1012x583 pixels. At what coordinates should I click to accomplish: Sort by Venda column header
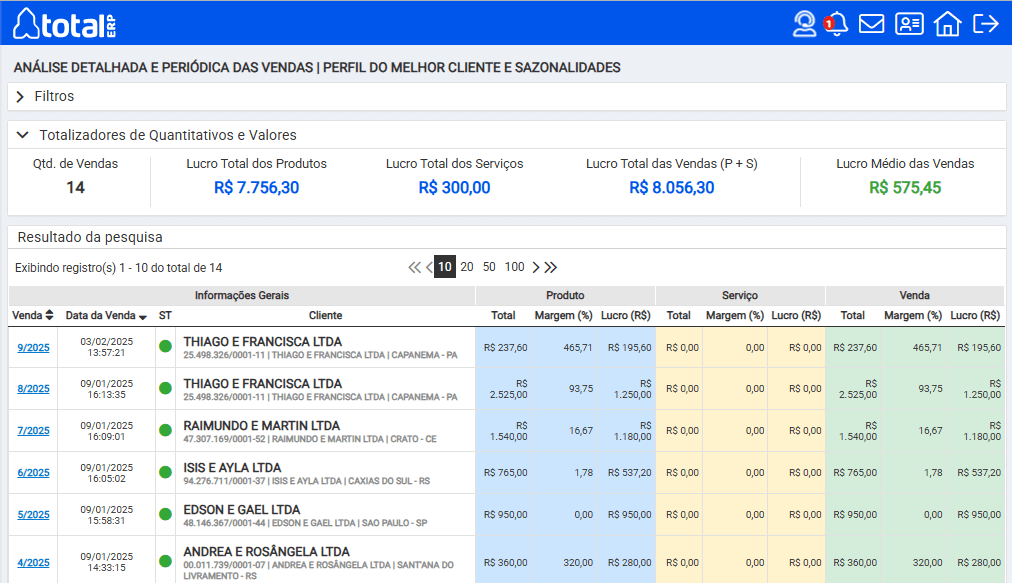point(33,315)
